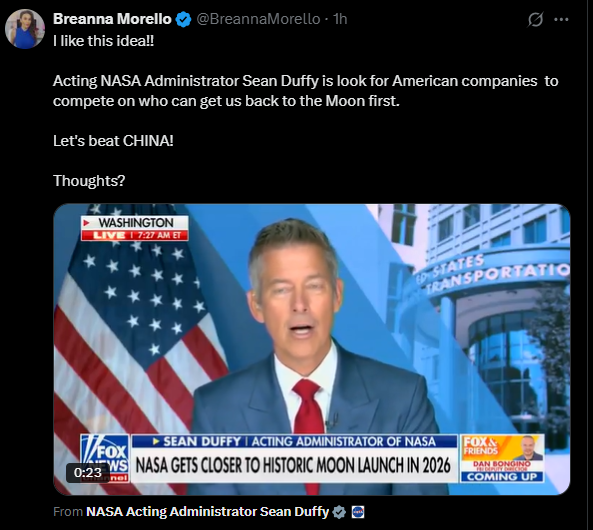Screen dimensions: 593x530
Task: Click Sean Duffy Acting Administrator name banner
Action: tap(294, 441)
